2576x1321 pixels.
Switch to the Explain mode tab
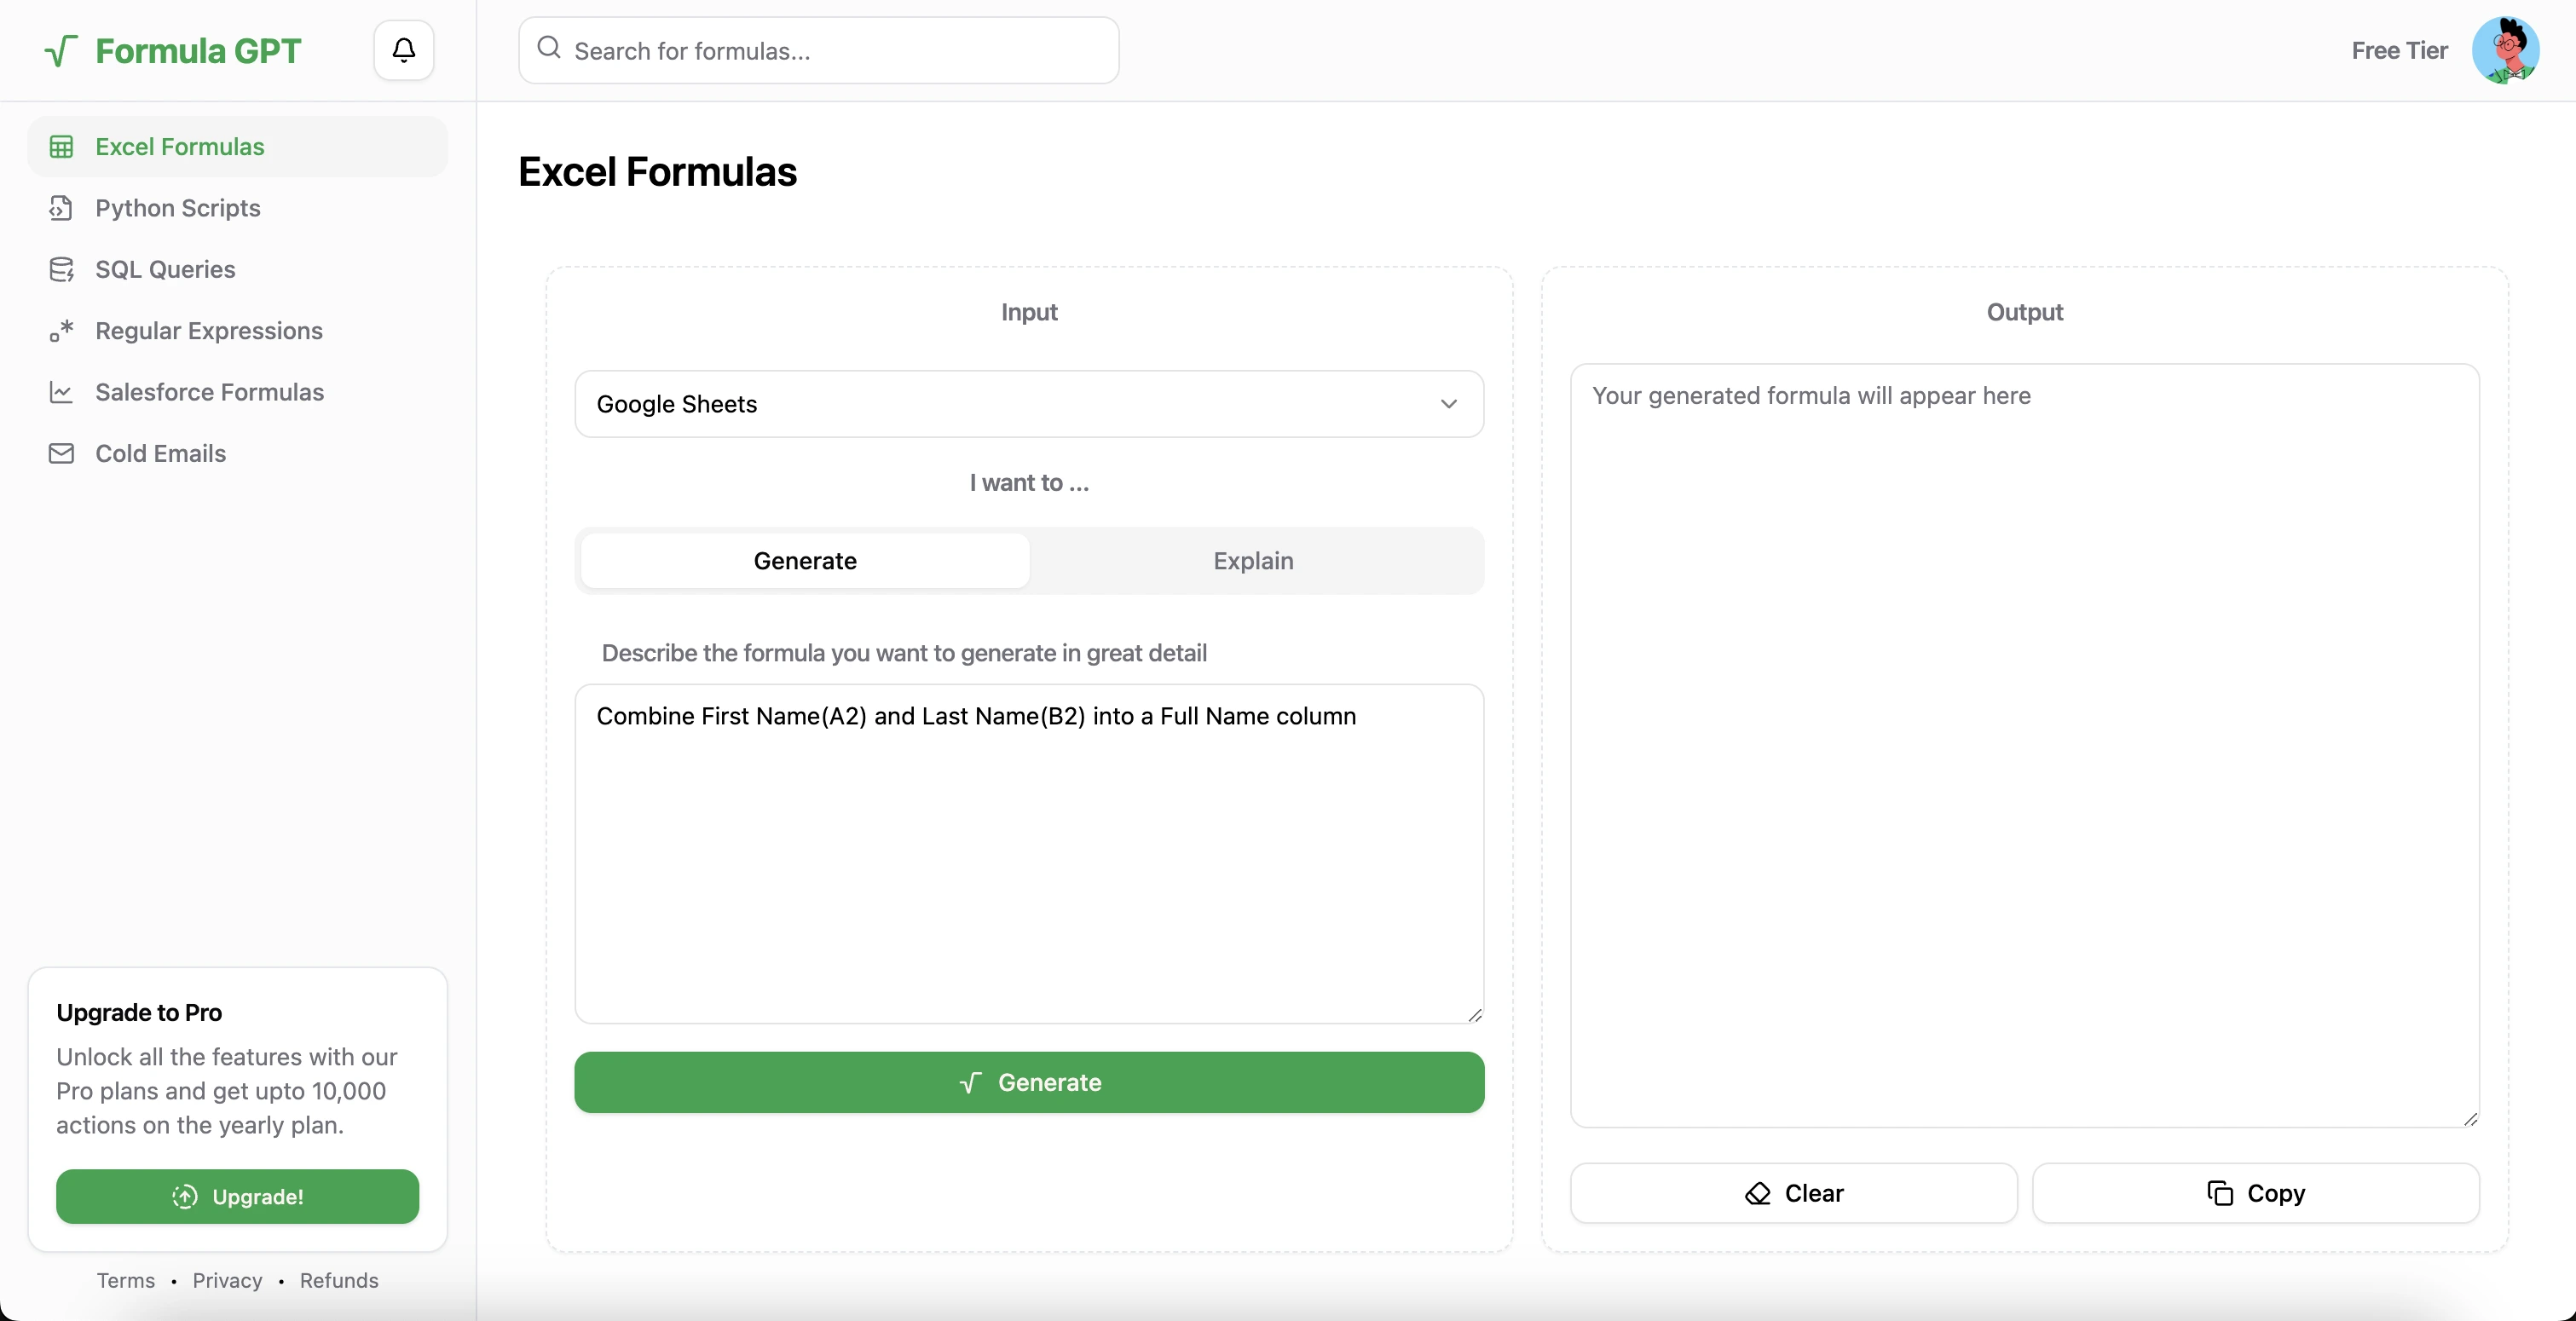click(x=1253, y=561)
